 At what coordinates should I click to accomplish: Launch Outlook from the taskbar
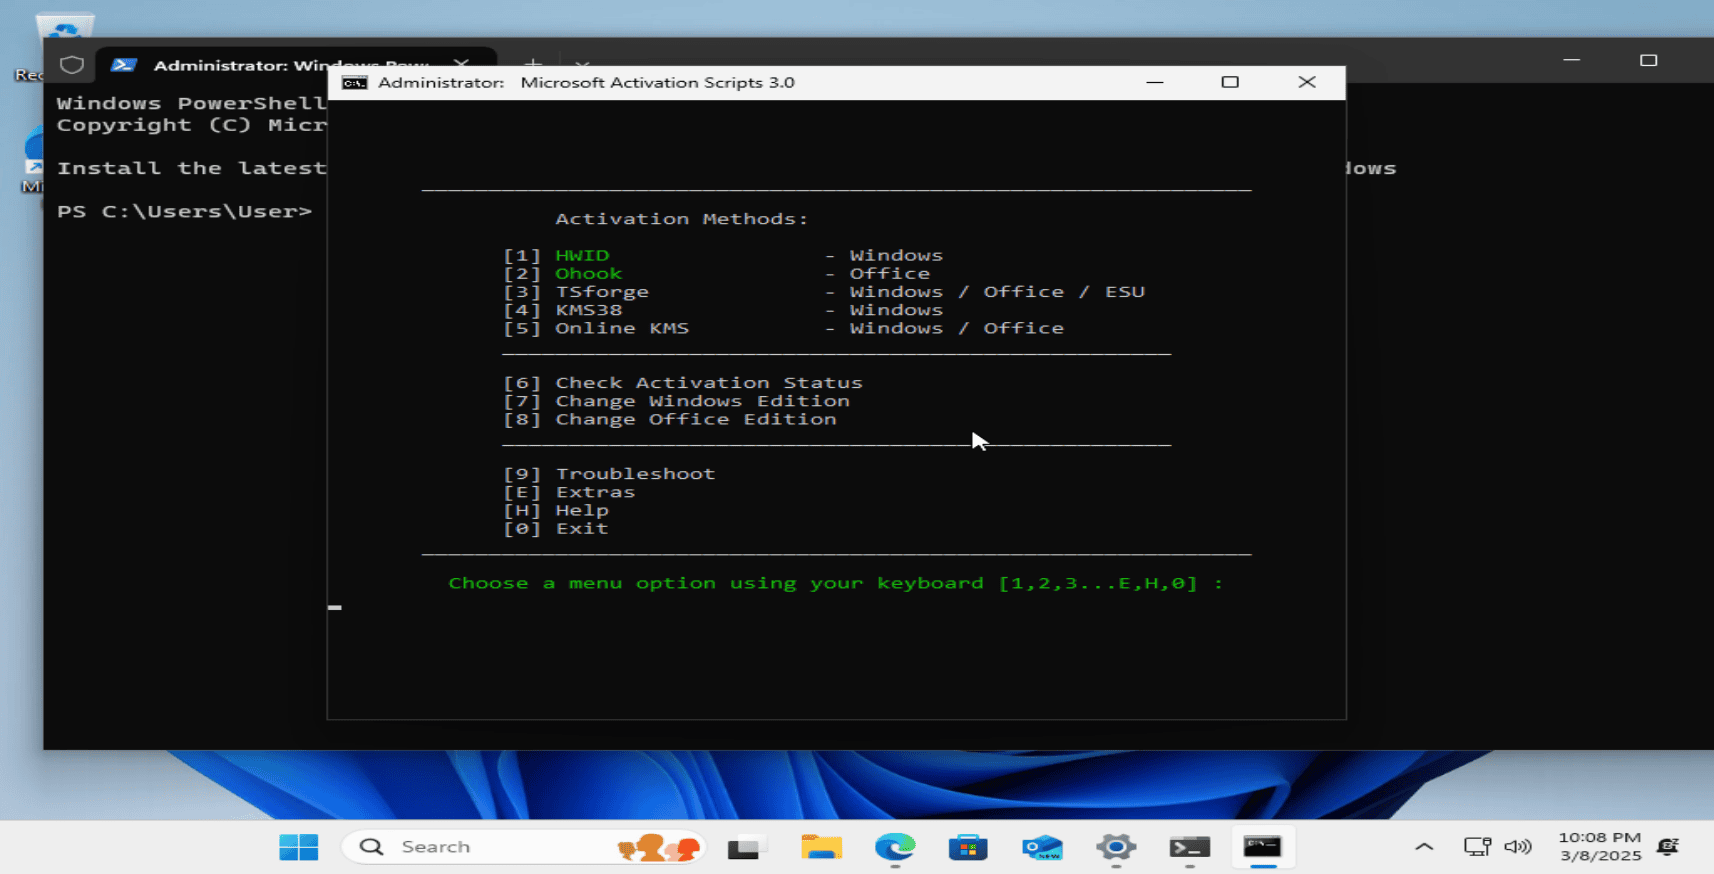(1042, 848)
